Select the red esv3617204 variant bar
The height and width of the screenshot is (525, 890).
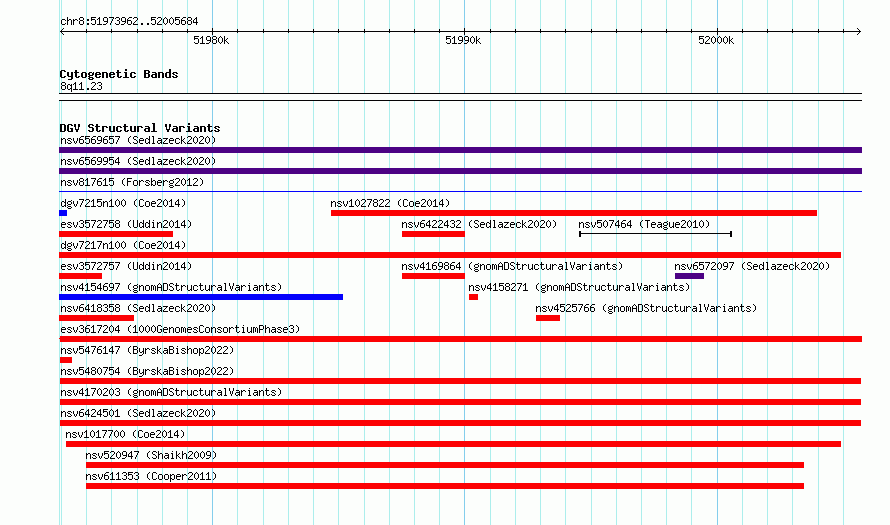[460, 339]
